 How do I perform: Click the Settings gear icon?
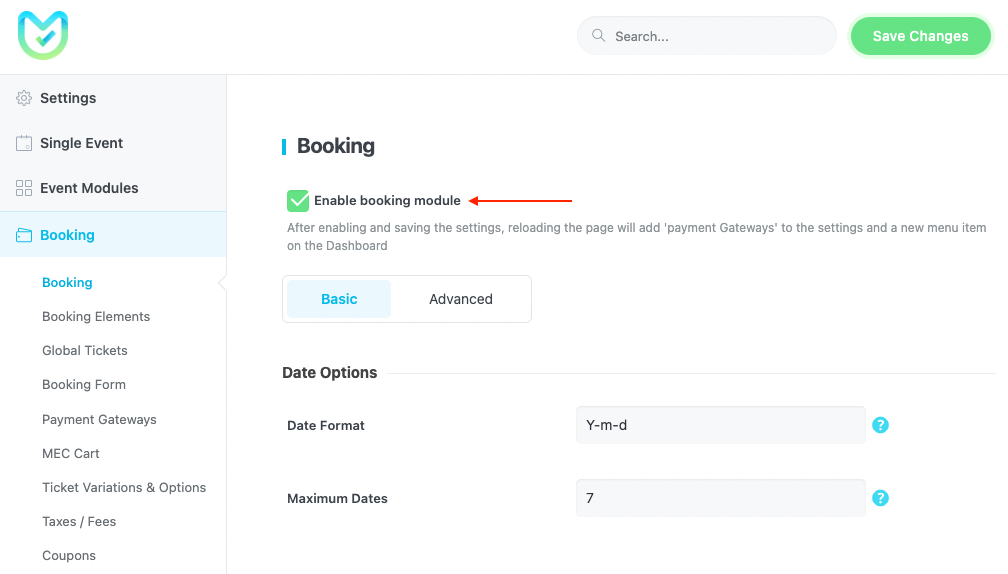point(24,98)
